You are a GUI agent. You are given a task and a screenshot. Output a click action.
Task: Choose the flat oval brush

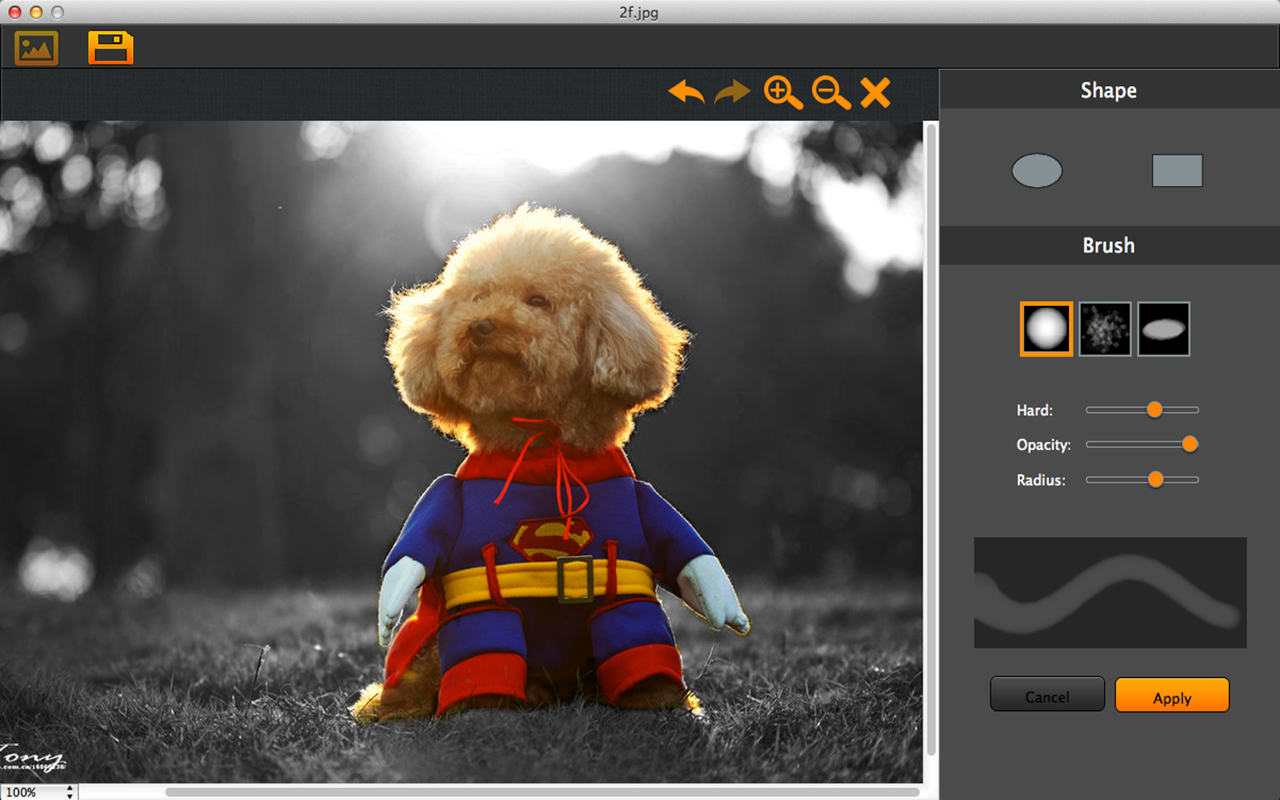[1163, 329]
